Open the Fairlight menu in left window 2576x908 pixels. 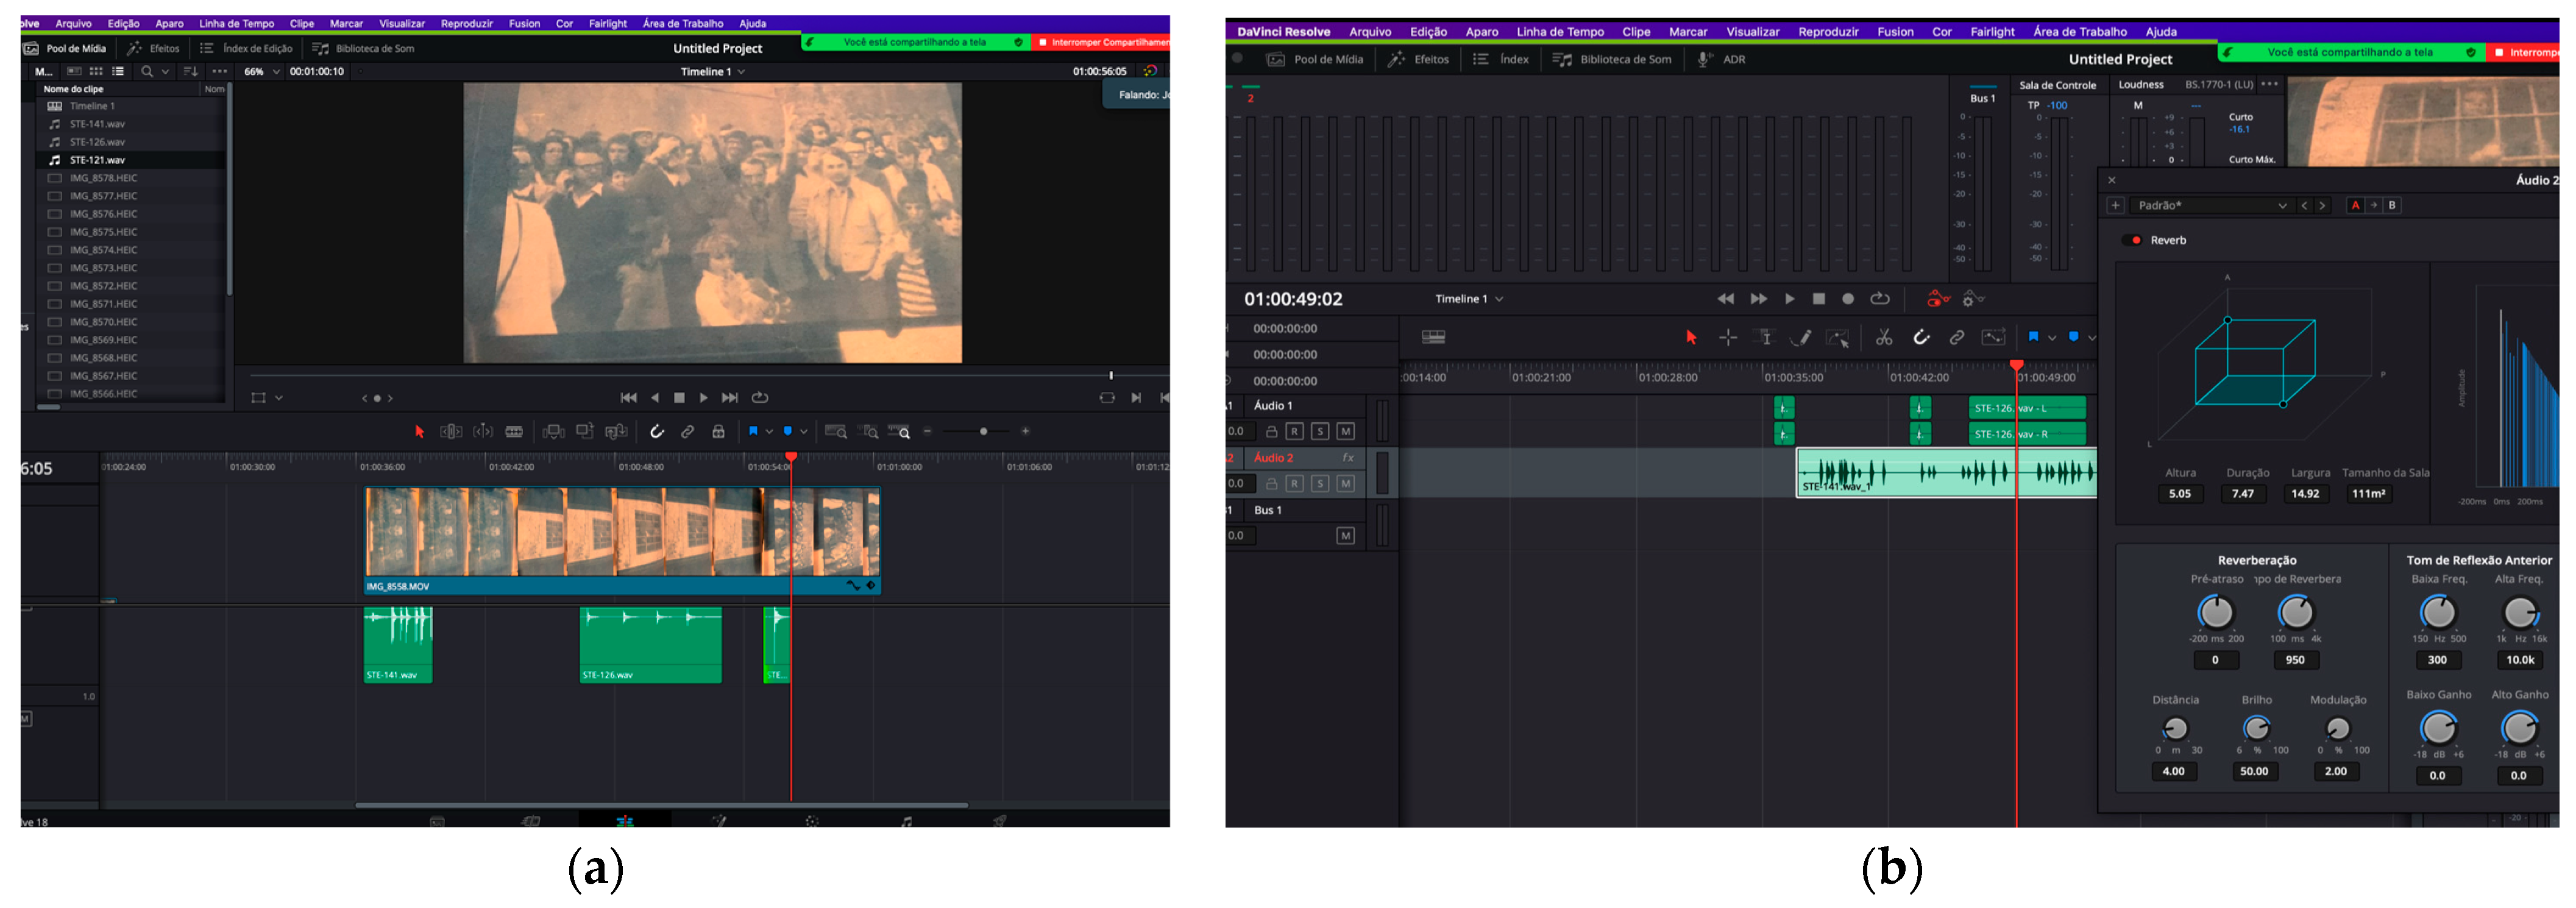click(x=607, y=23)
